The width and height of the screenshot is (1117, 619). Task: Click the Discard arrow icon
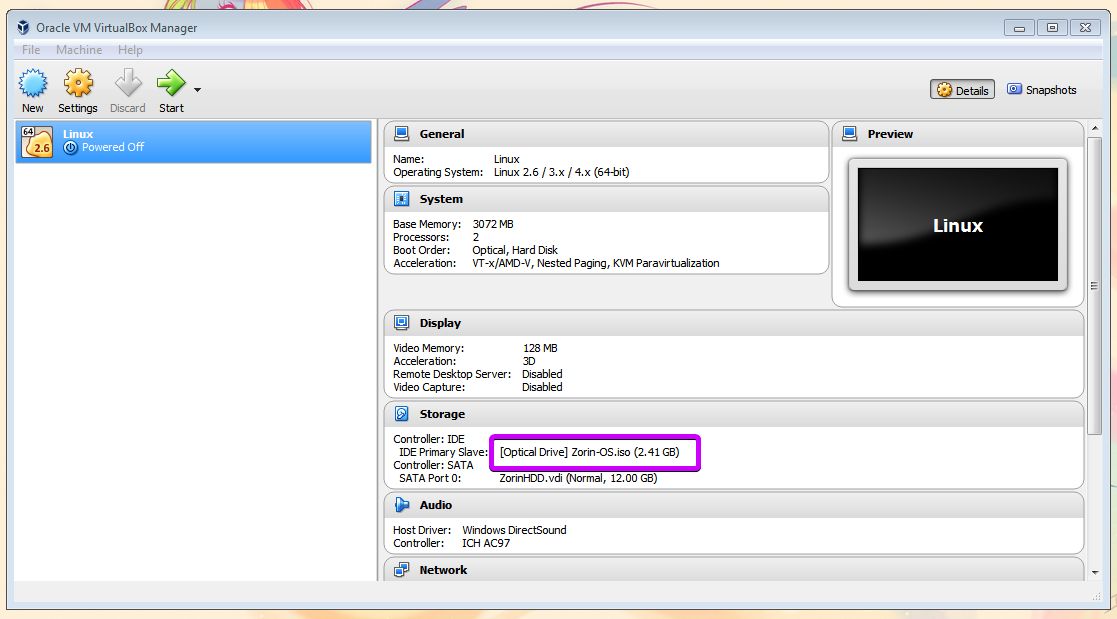[128, 83]
